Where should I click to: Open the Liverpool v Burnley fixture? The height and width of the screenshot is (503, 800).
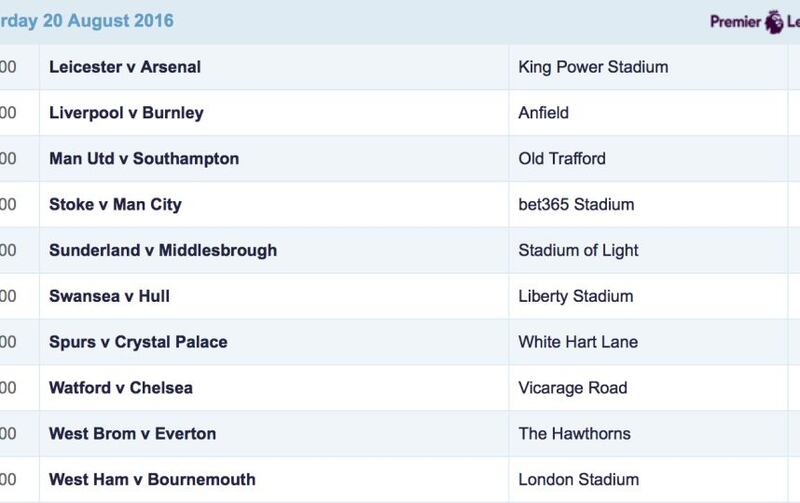click(x=126, y=113)
